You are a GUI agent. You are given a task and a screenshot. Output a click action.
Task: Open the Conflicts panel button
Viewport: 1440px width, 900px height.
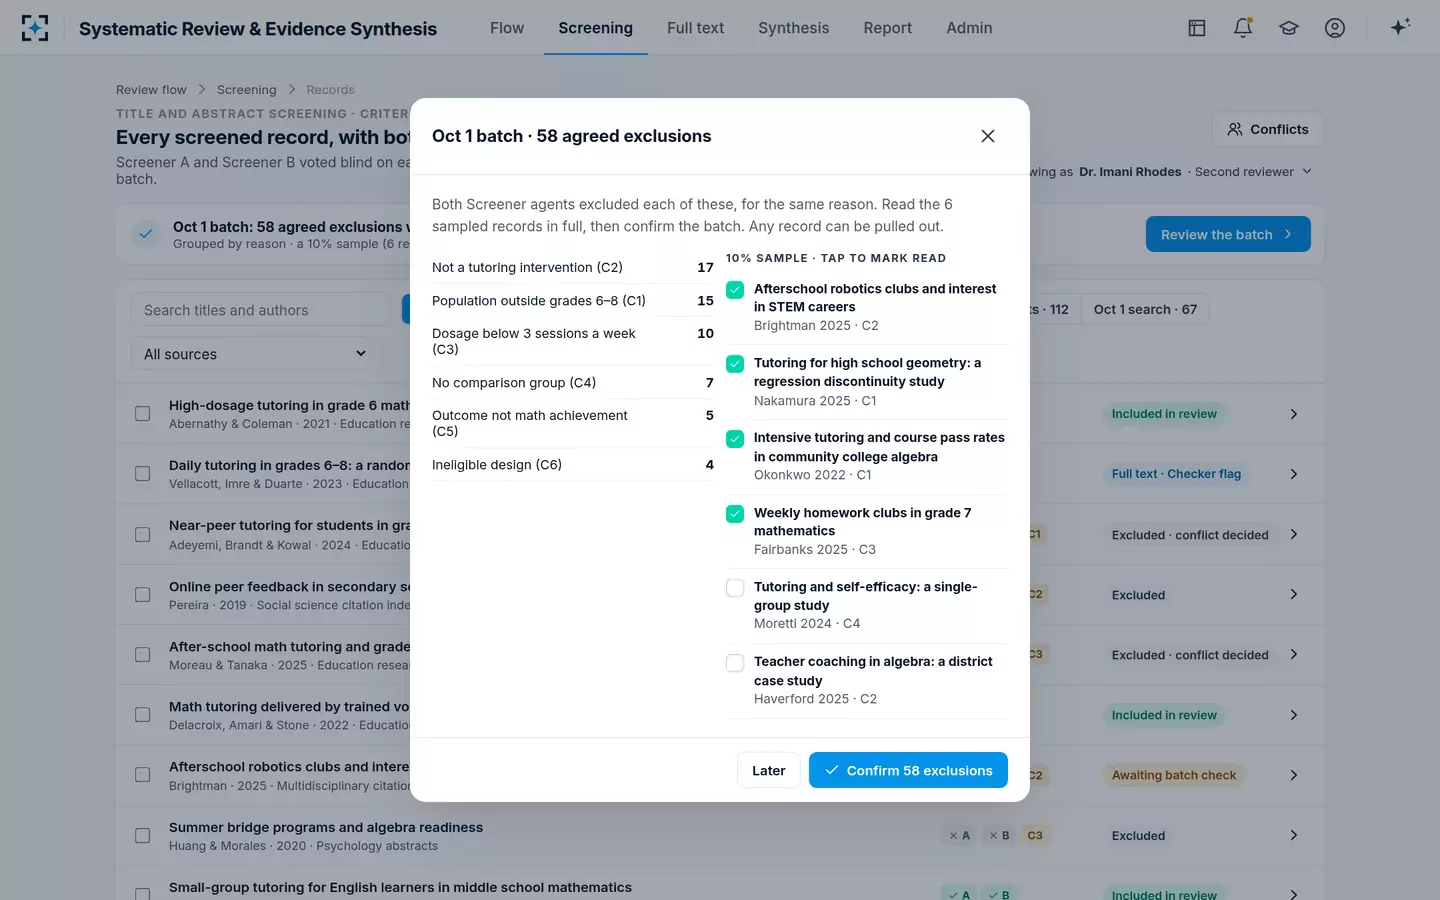[1268, 129]
